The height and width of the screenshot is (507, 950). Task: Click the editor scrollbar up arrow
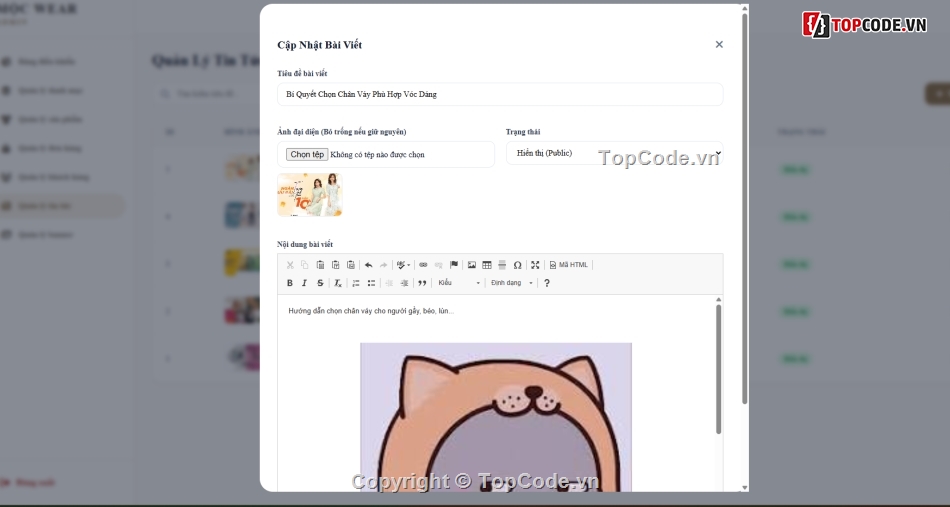click(x=719, y=299)
